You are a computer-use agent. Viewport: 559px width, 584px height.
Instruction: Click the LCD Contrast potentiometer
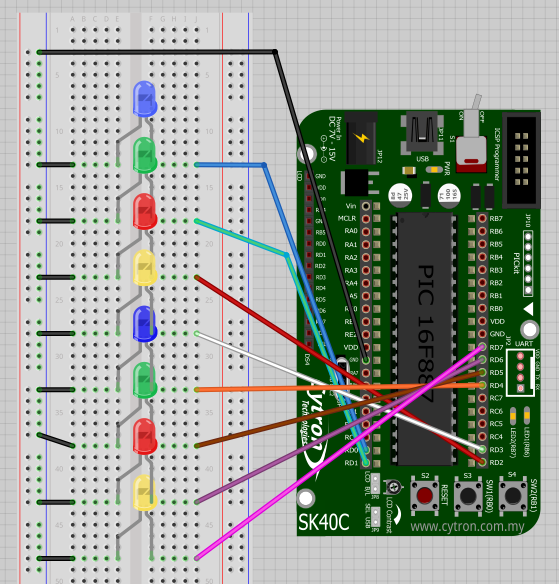(x=394, y=486)
